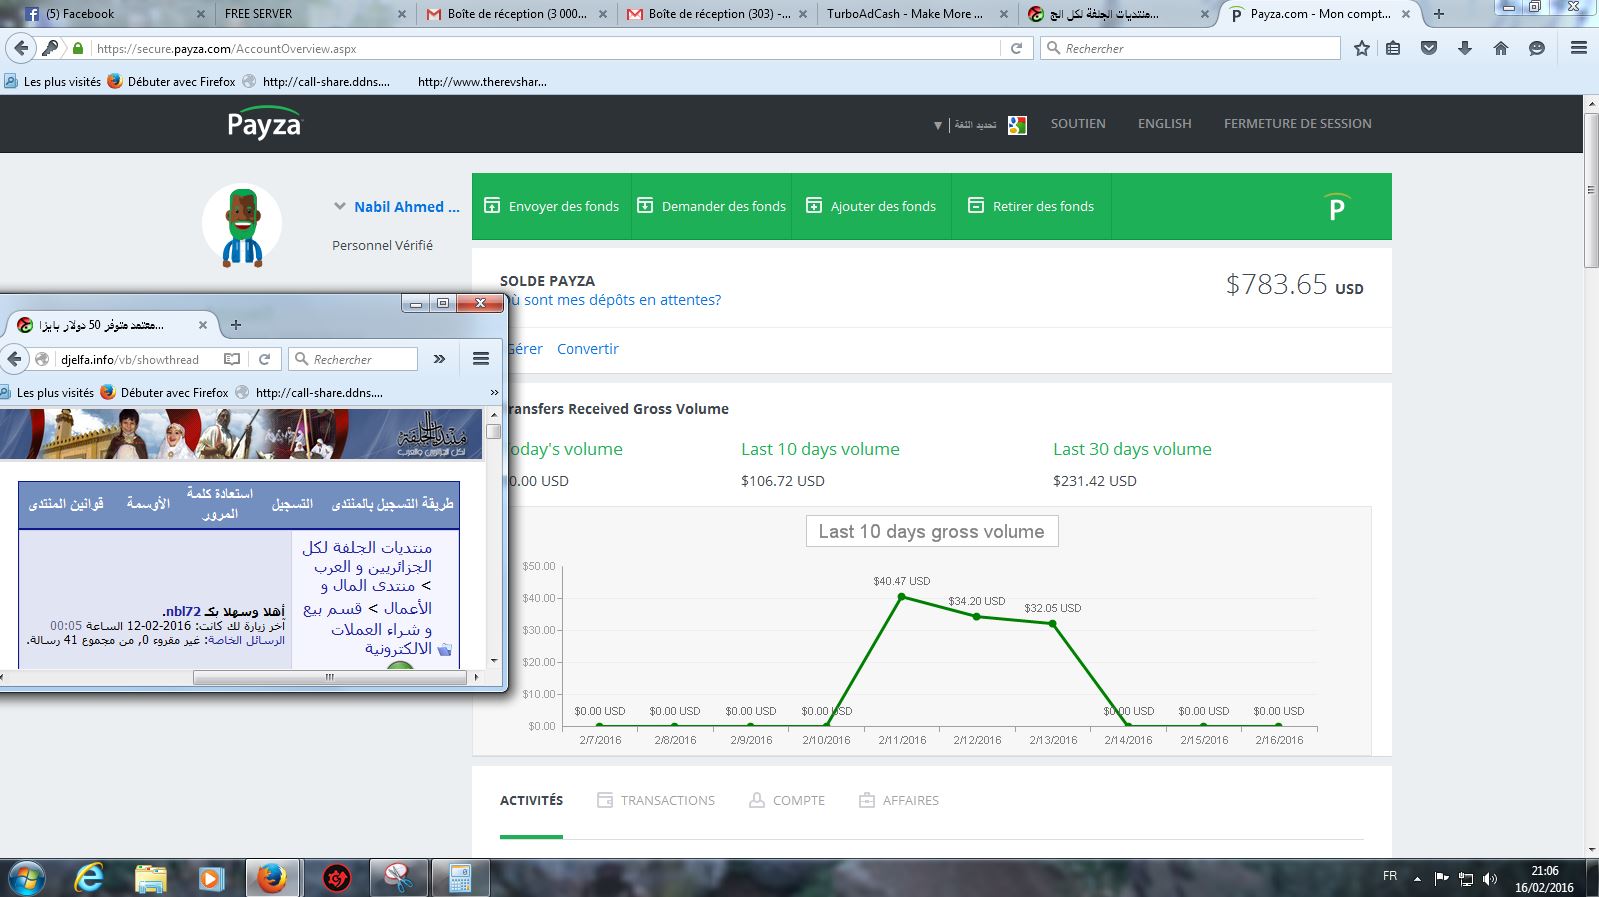Open the Windows Start menu
Viewport: 1599px width, 897px height.
[x=26, y=878]
